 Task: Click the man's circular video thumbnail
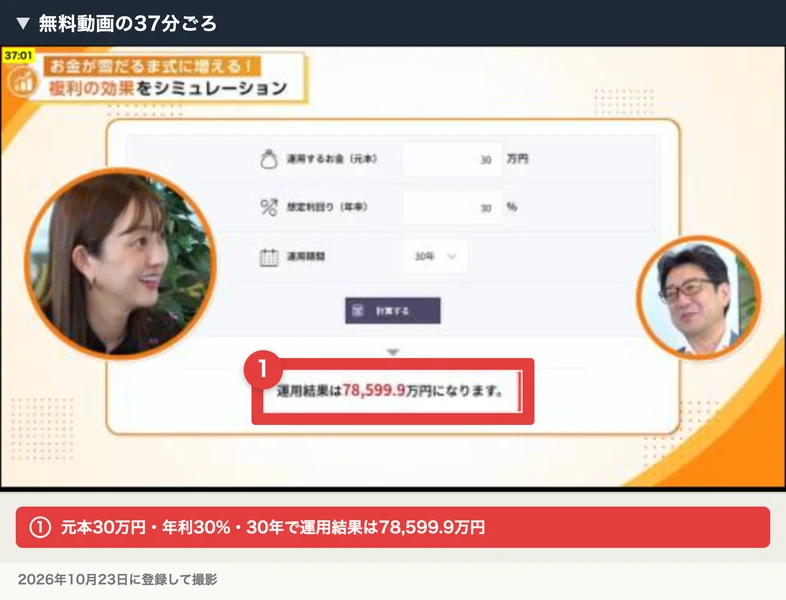(699, 298)
